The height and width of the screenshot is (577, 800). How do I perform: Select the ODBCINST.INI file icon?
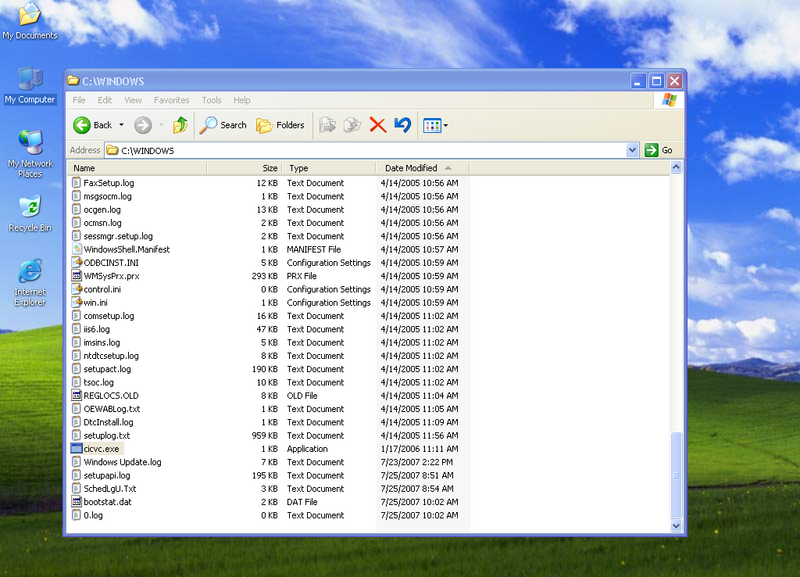(77, 263)
